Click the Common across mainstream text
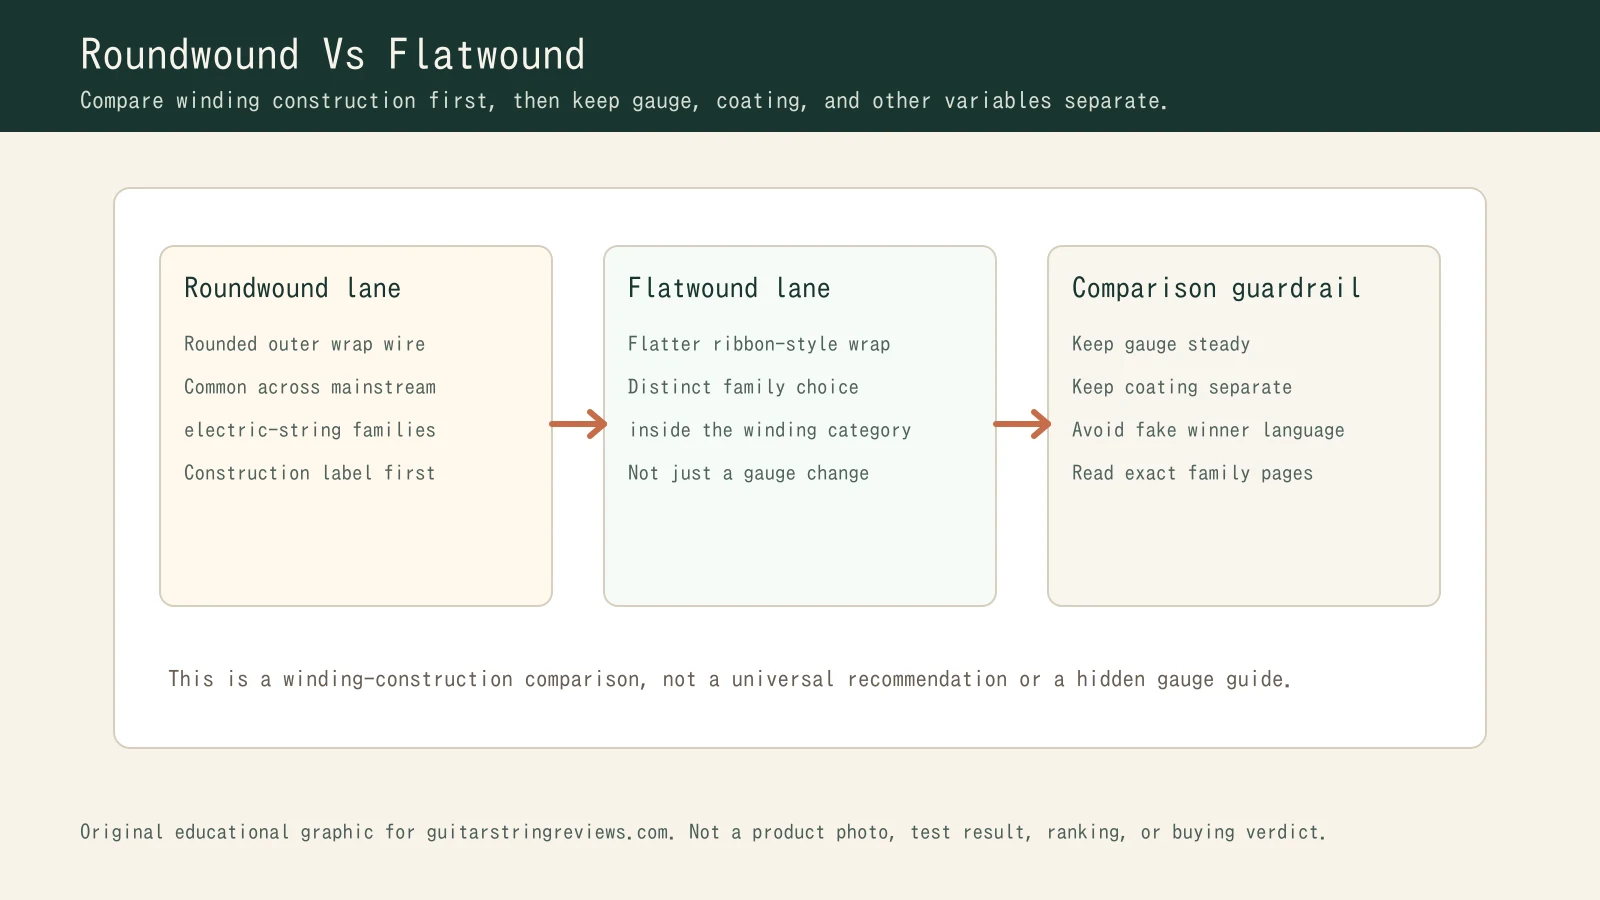The width and height of the screenshot is (1600, 900). click(x=310, y=387)
